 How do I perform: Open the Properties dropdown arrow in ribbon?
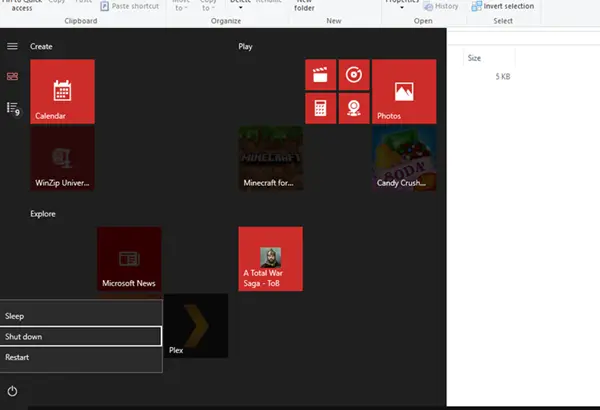click(x=402, y=7)
